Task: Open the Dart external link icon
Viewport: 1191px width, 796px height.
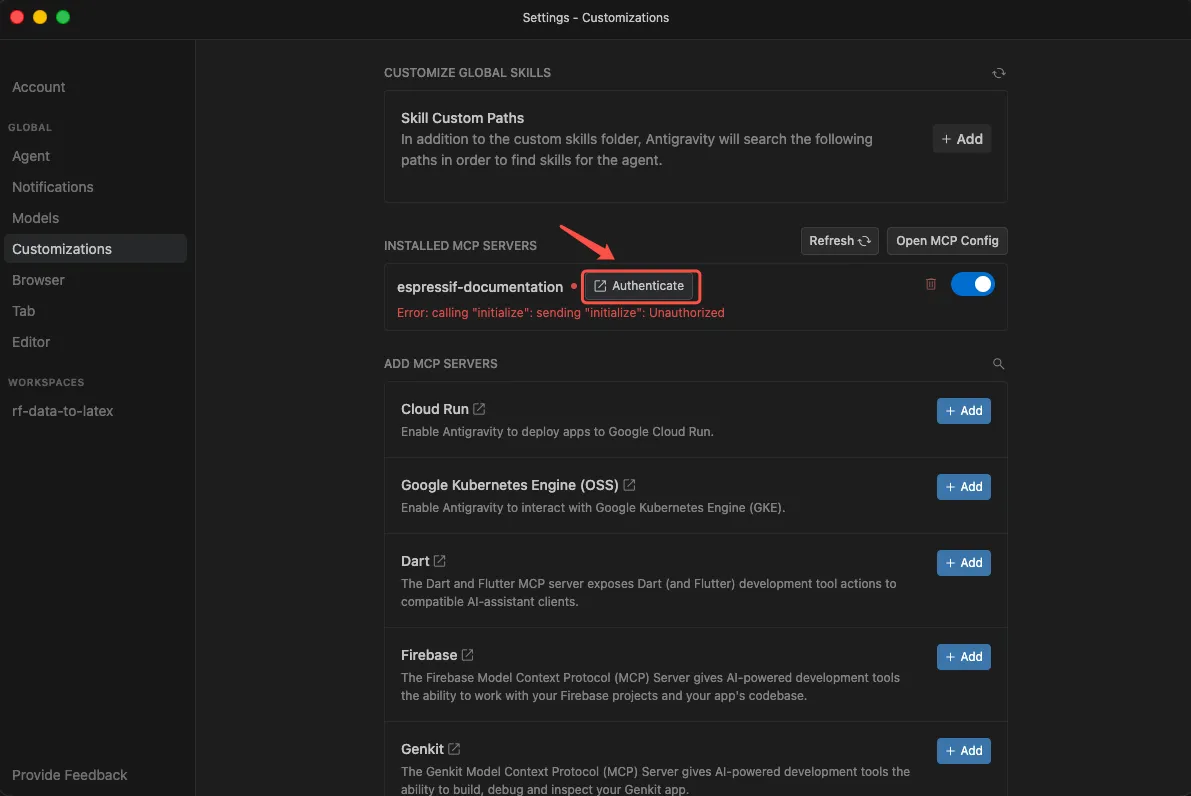Action: pos(440,561)
